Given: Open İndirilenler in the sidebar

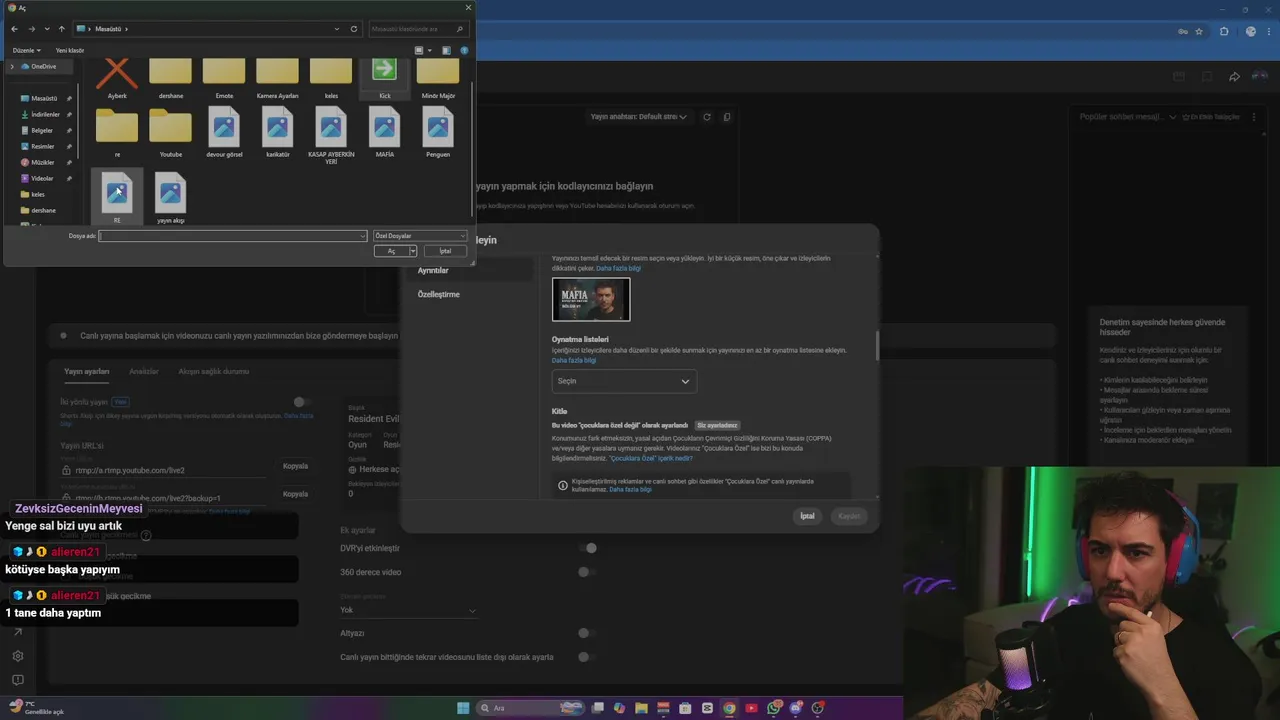Looking at the screenshot, I should point(45,114).
